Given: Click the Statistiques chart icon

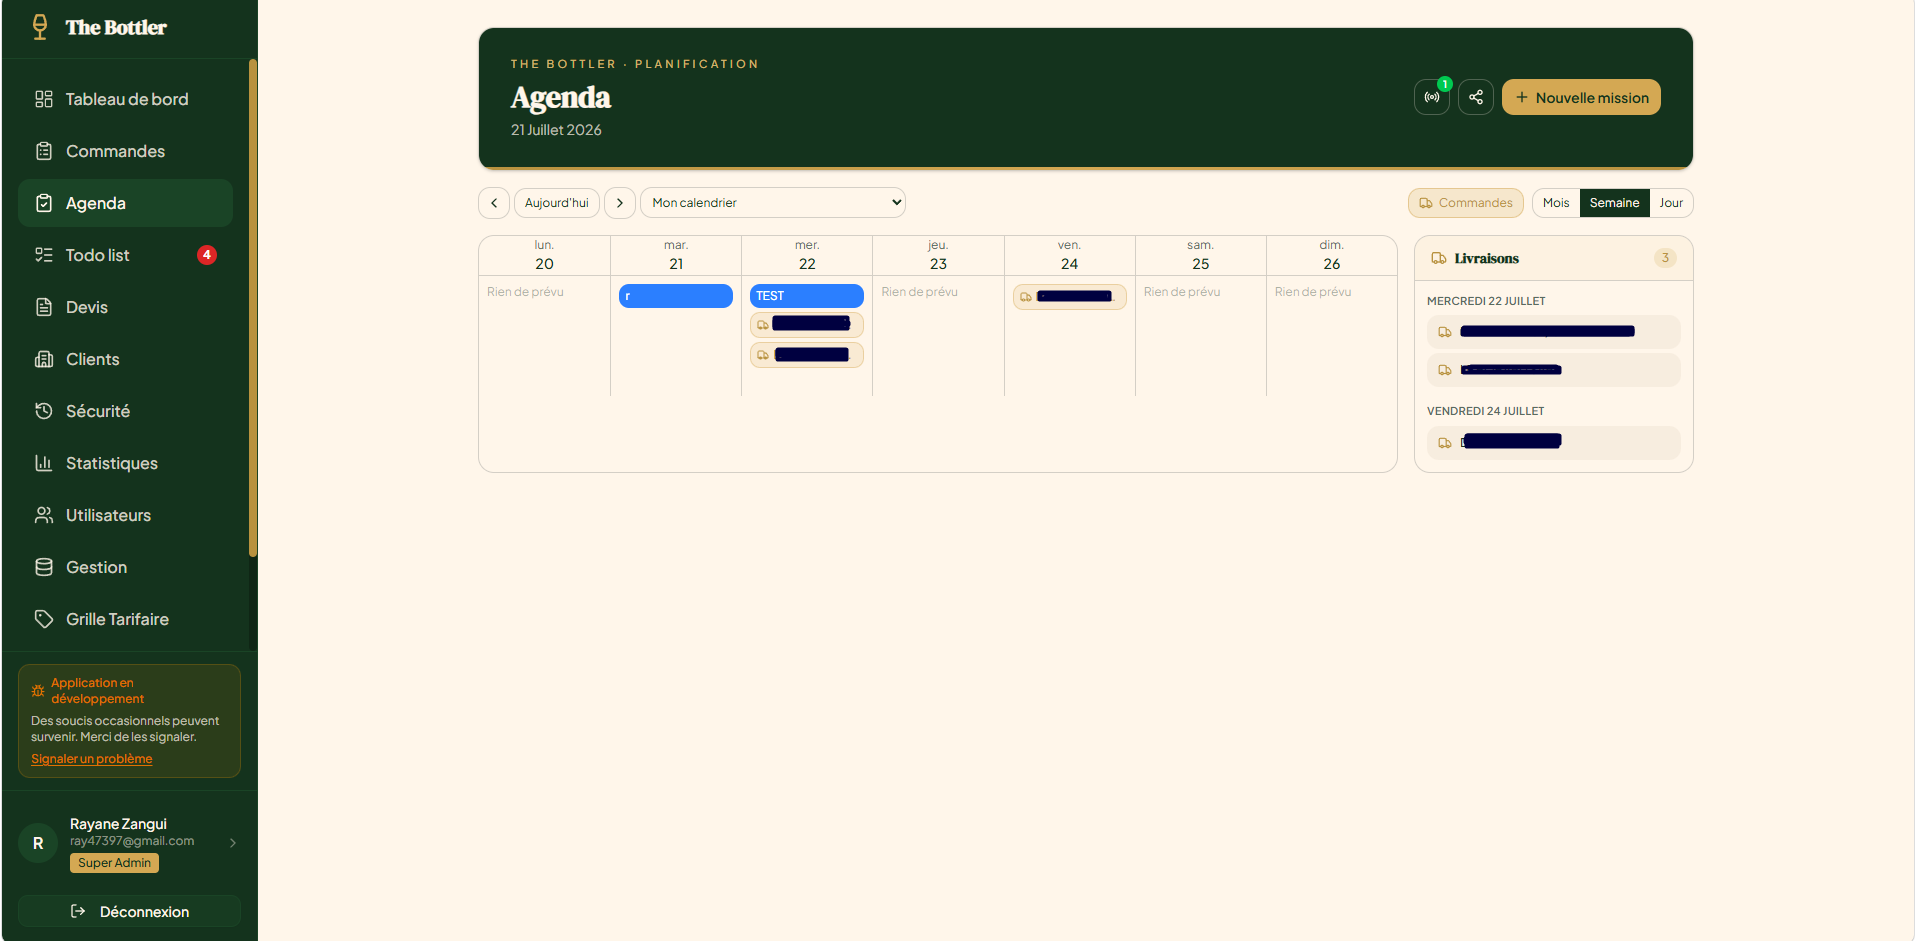Looking at the screenshot, I should (44, 463).
